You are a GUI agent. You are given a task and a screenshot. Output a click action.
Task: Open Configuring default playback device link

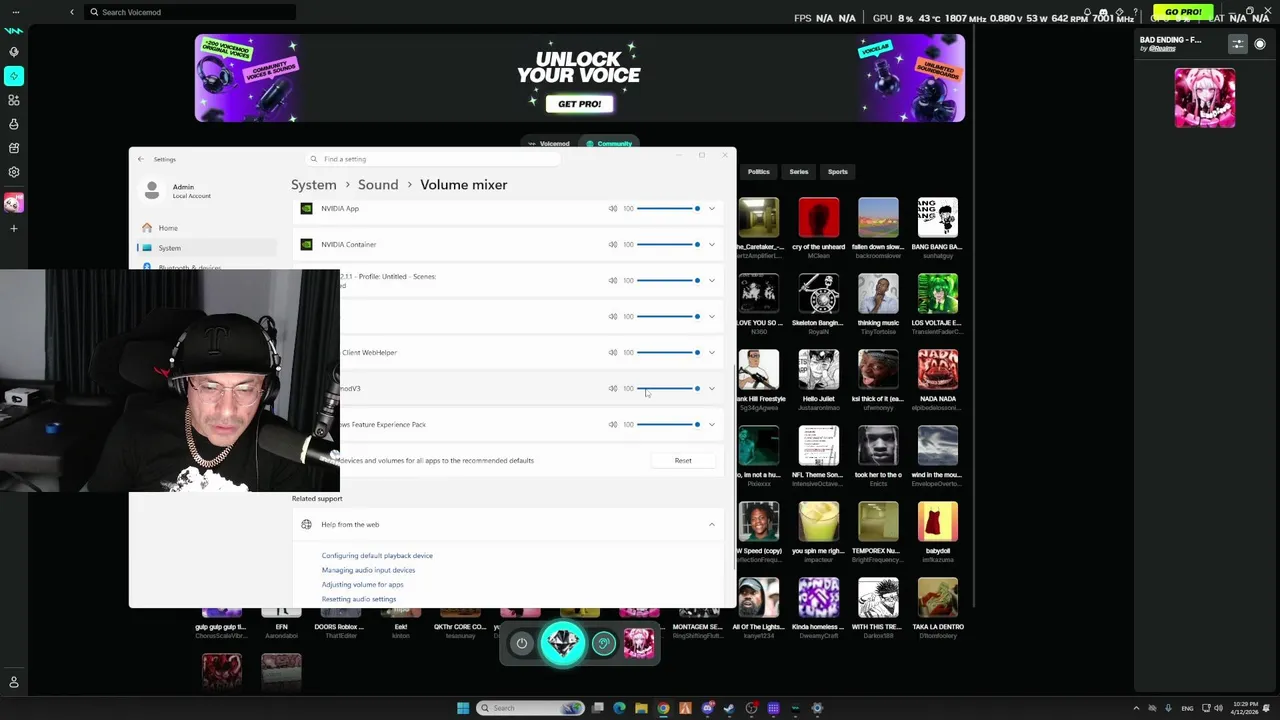pyautogui.click(x=377, y=556)
